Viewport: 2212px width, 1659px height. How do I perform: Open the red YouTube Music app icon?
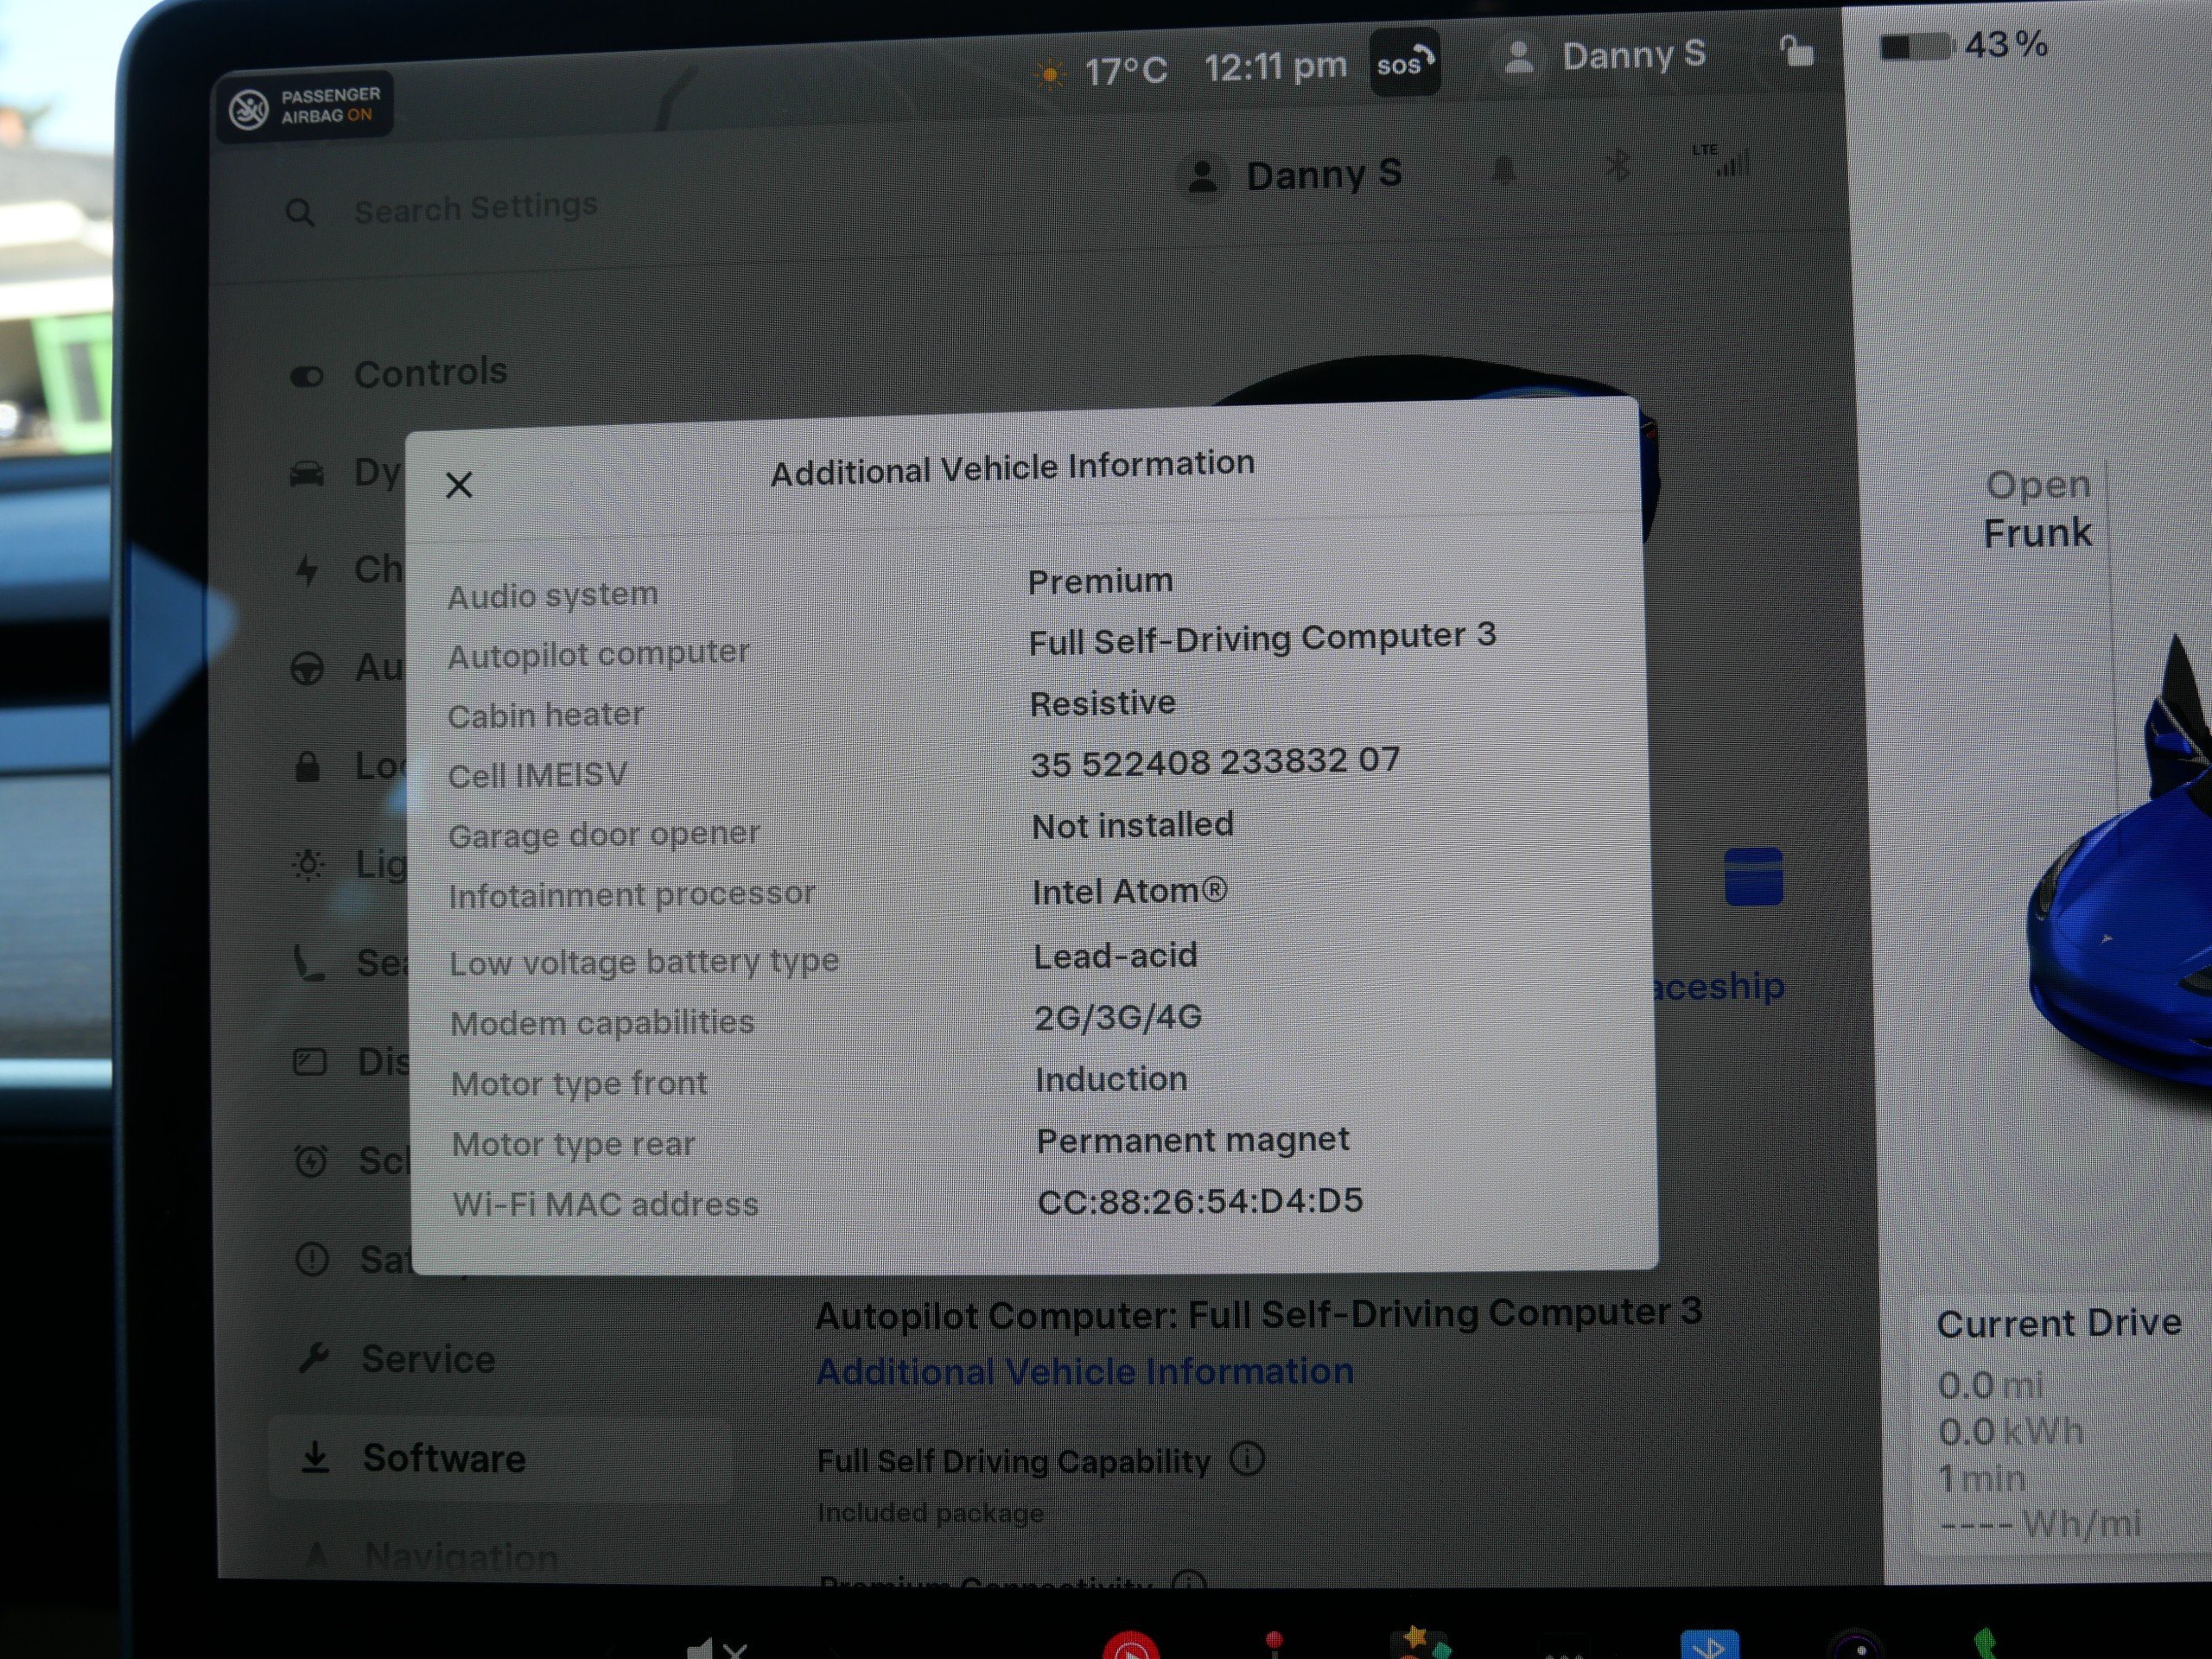click(1130, 1648)
